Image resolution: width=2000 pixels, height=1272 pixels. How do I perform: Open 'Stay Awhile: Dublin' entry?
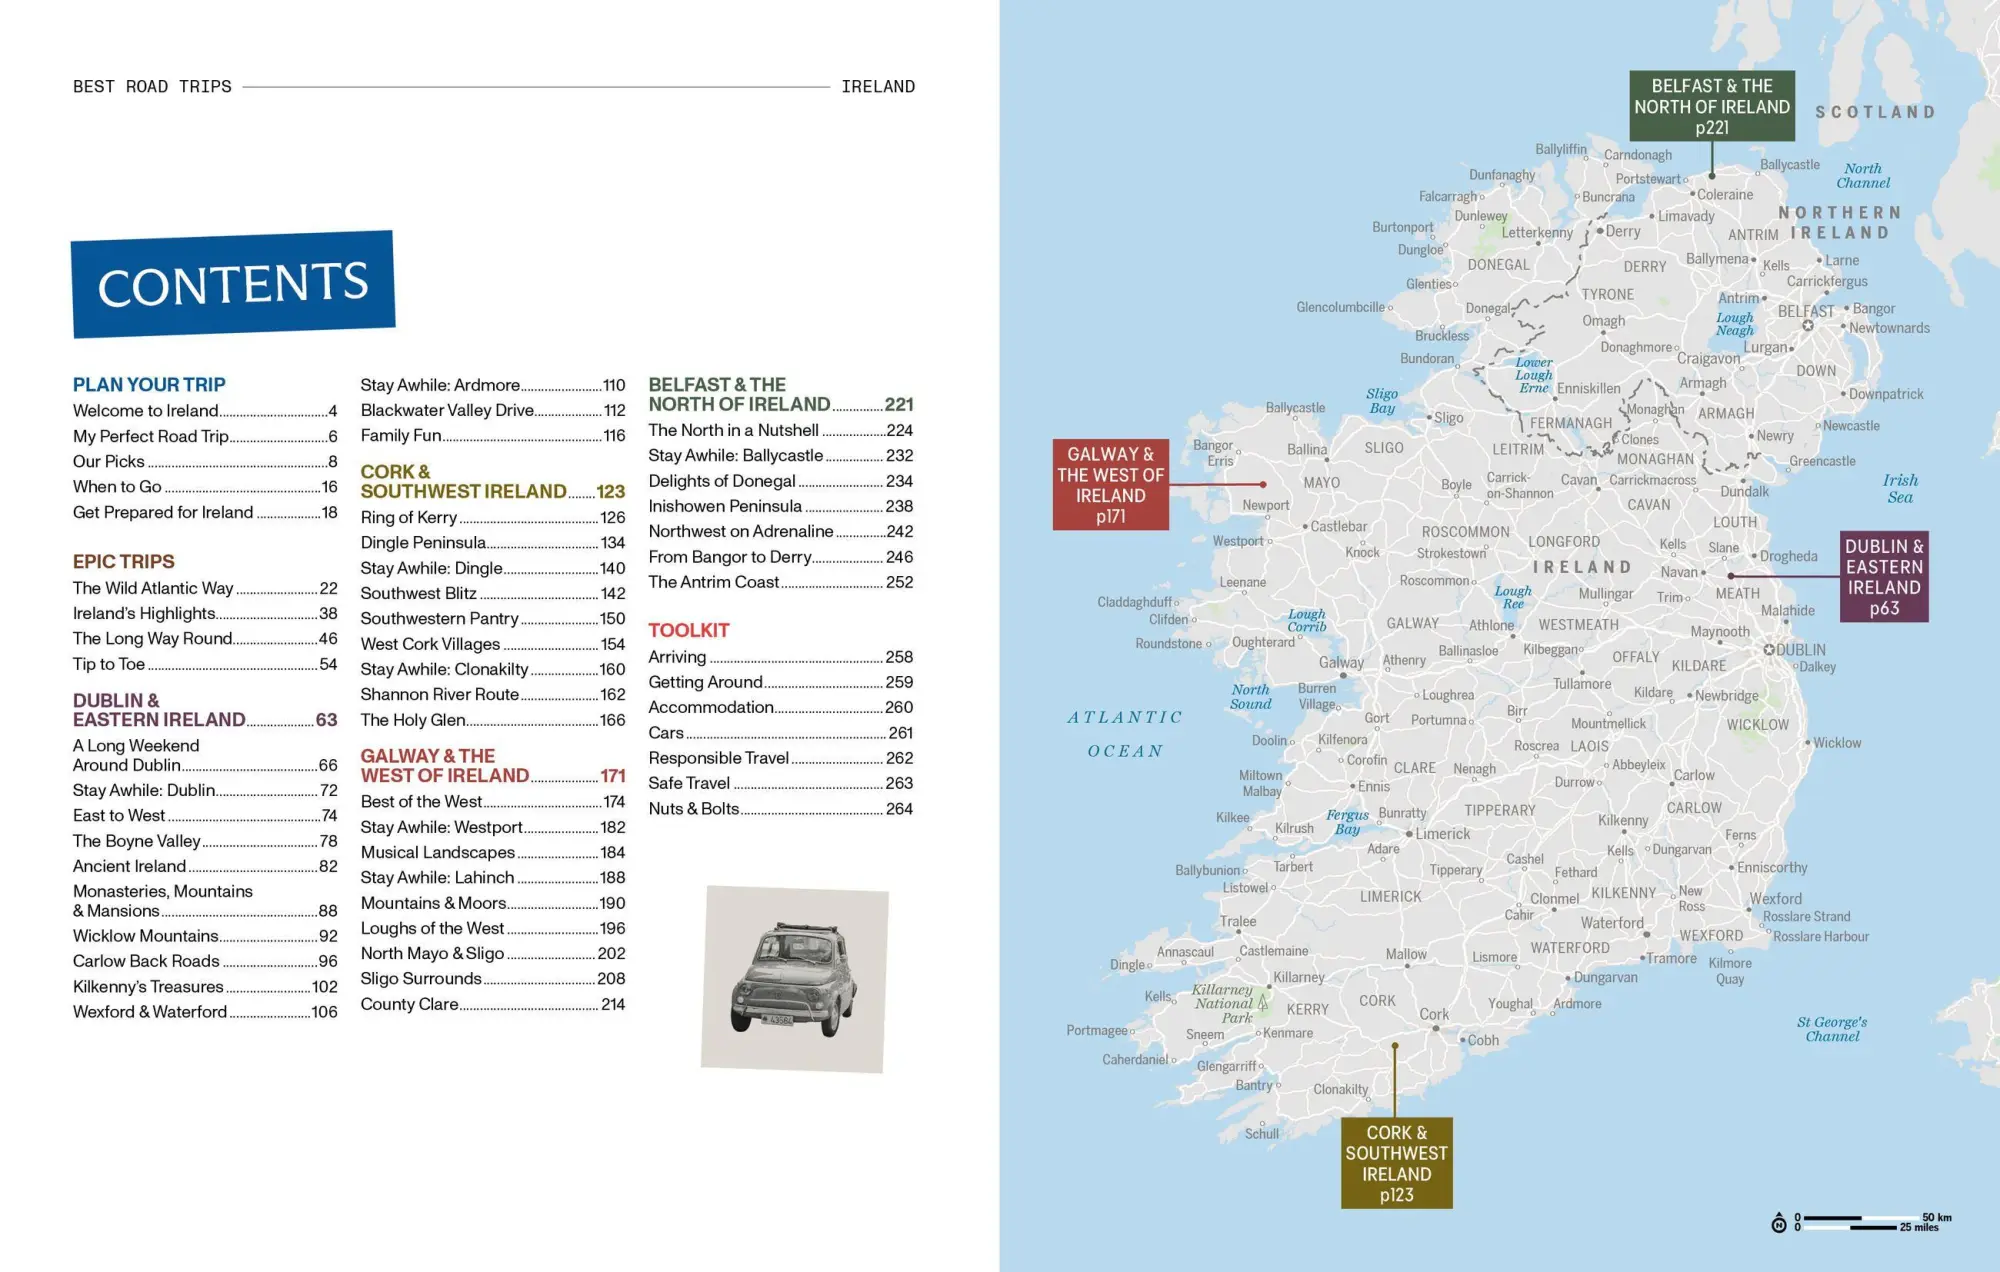point(205,790)
